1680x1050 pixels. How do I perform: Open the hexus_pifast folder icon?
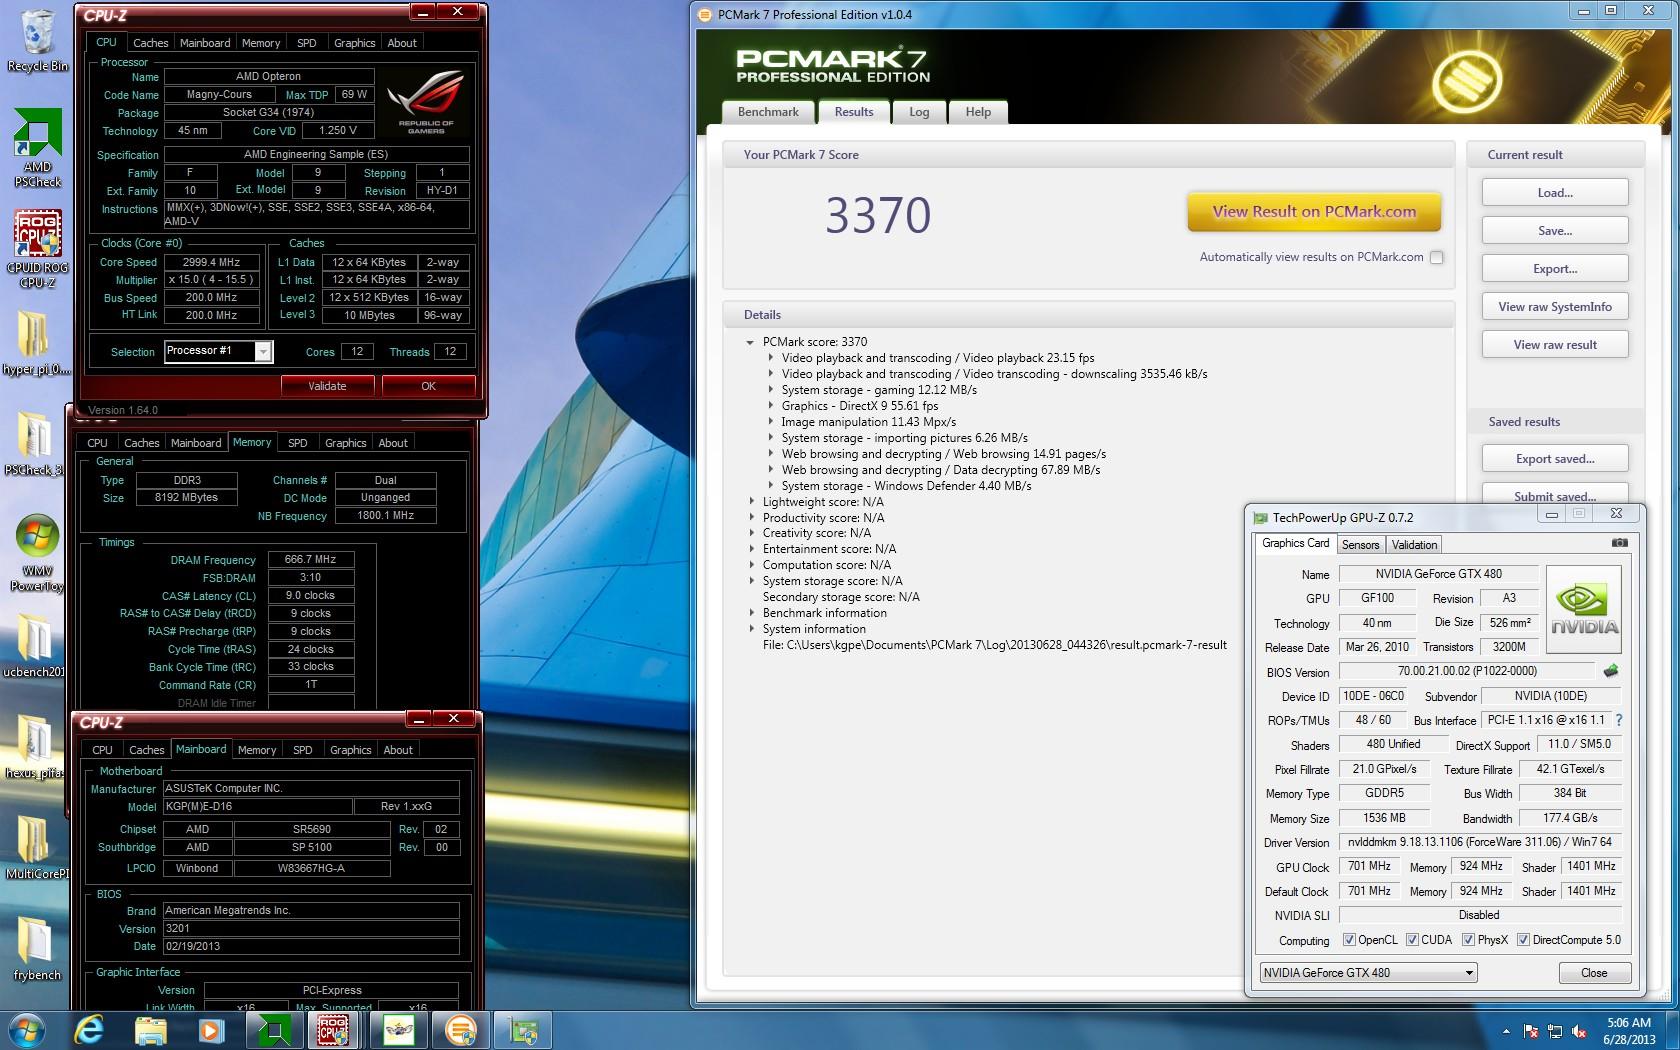click(x=34, y=747)
